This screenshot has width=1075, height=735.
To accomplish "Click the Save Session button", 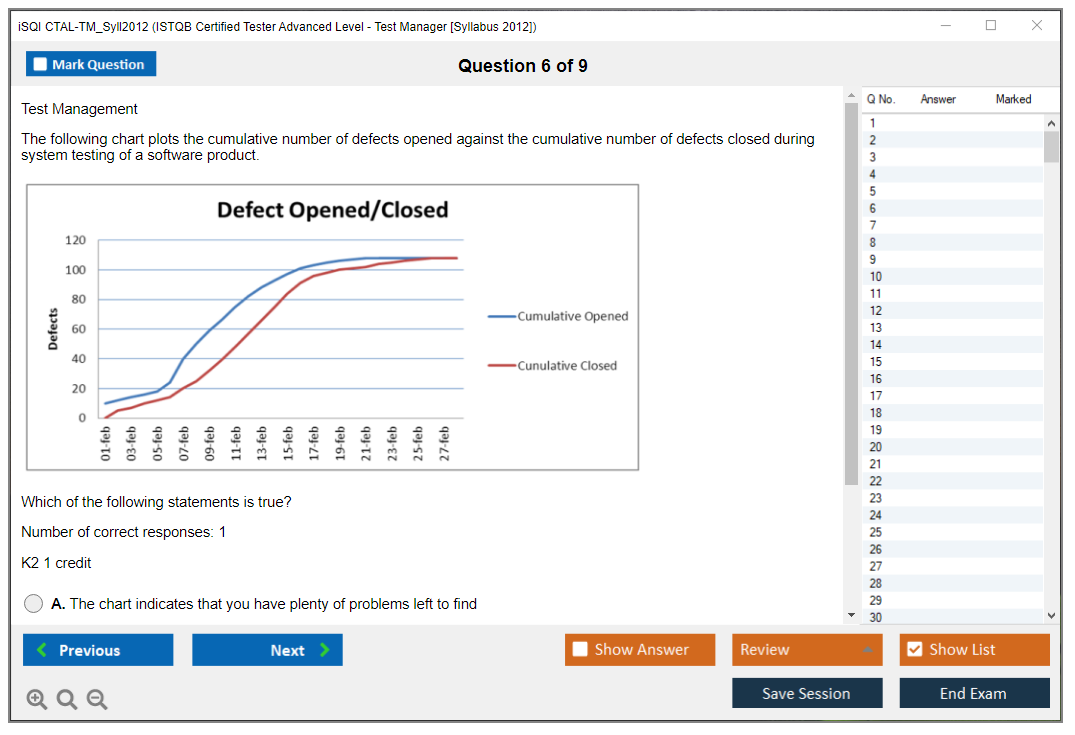I will 806,693.
